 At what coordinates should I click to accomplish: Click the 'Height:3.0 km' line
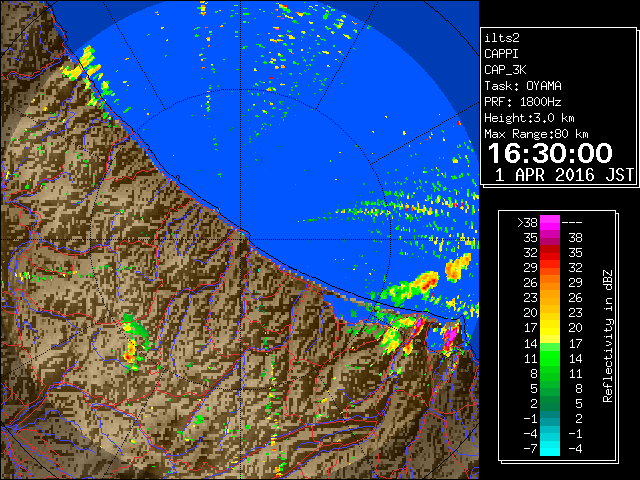(529, 118)
